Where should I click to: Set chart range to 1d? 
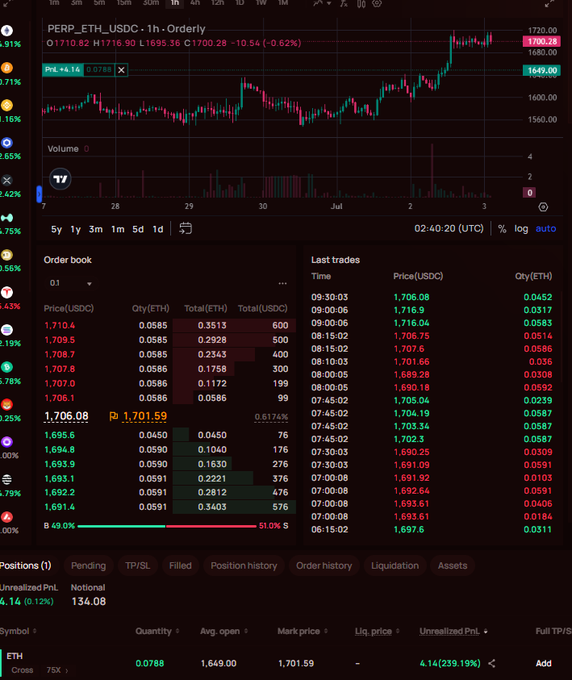[x=158, y=229]
